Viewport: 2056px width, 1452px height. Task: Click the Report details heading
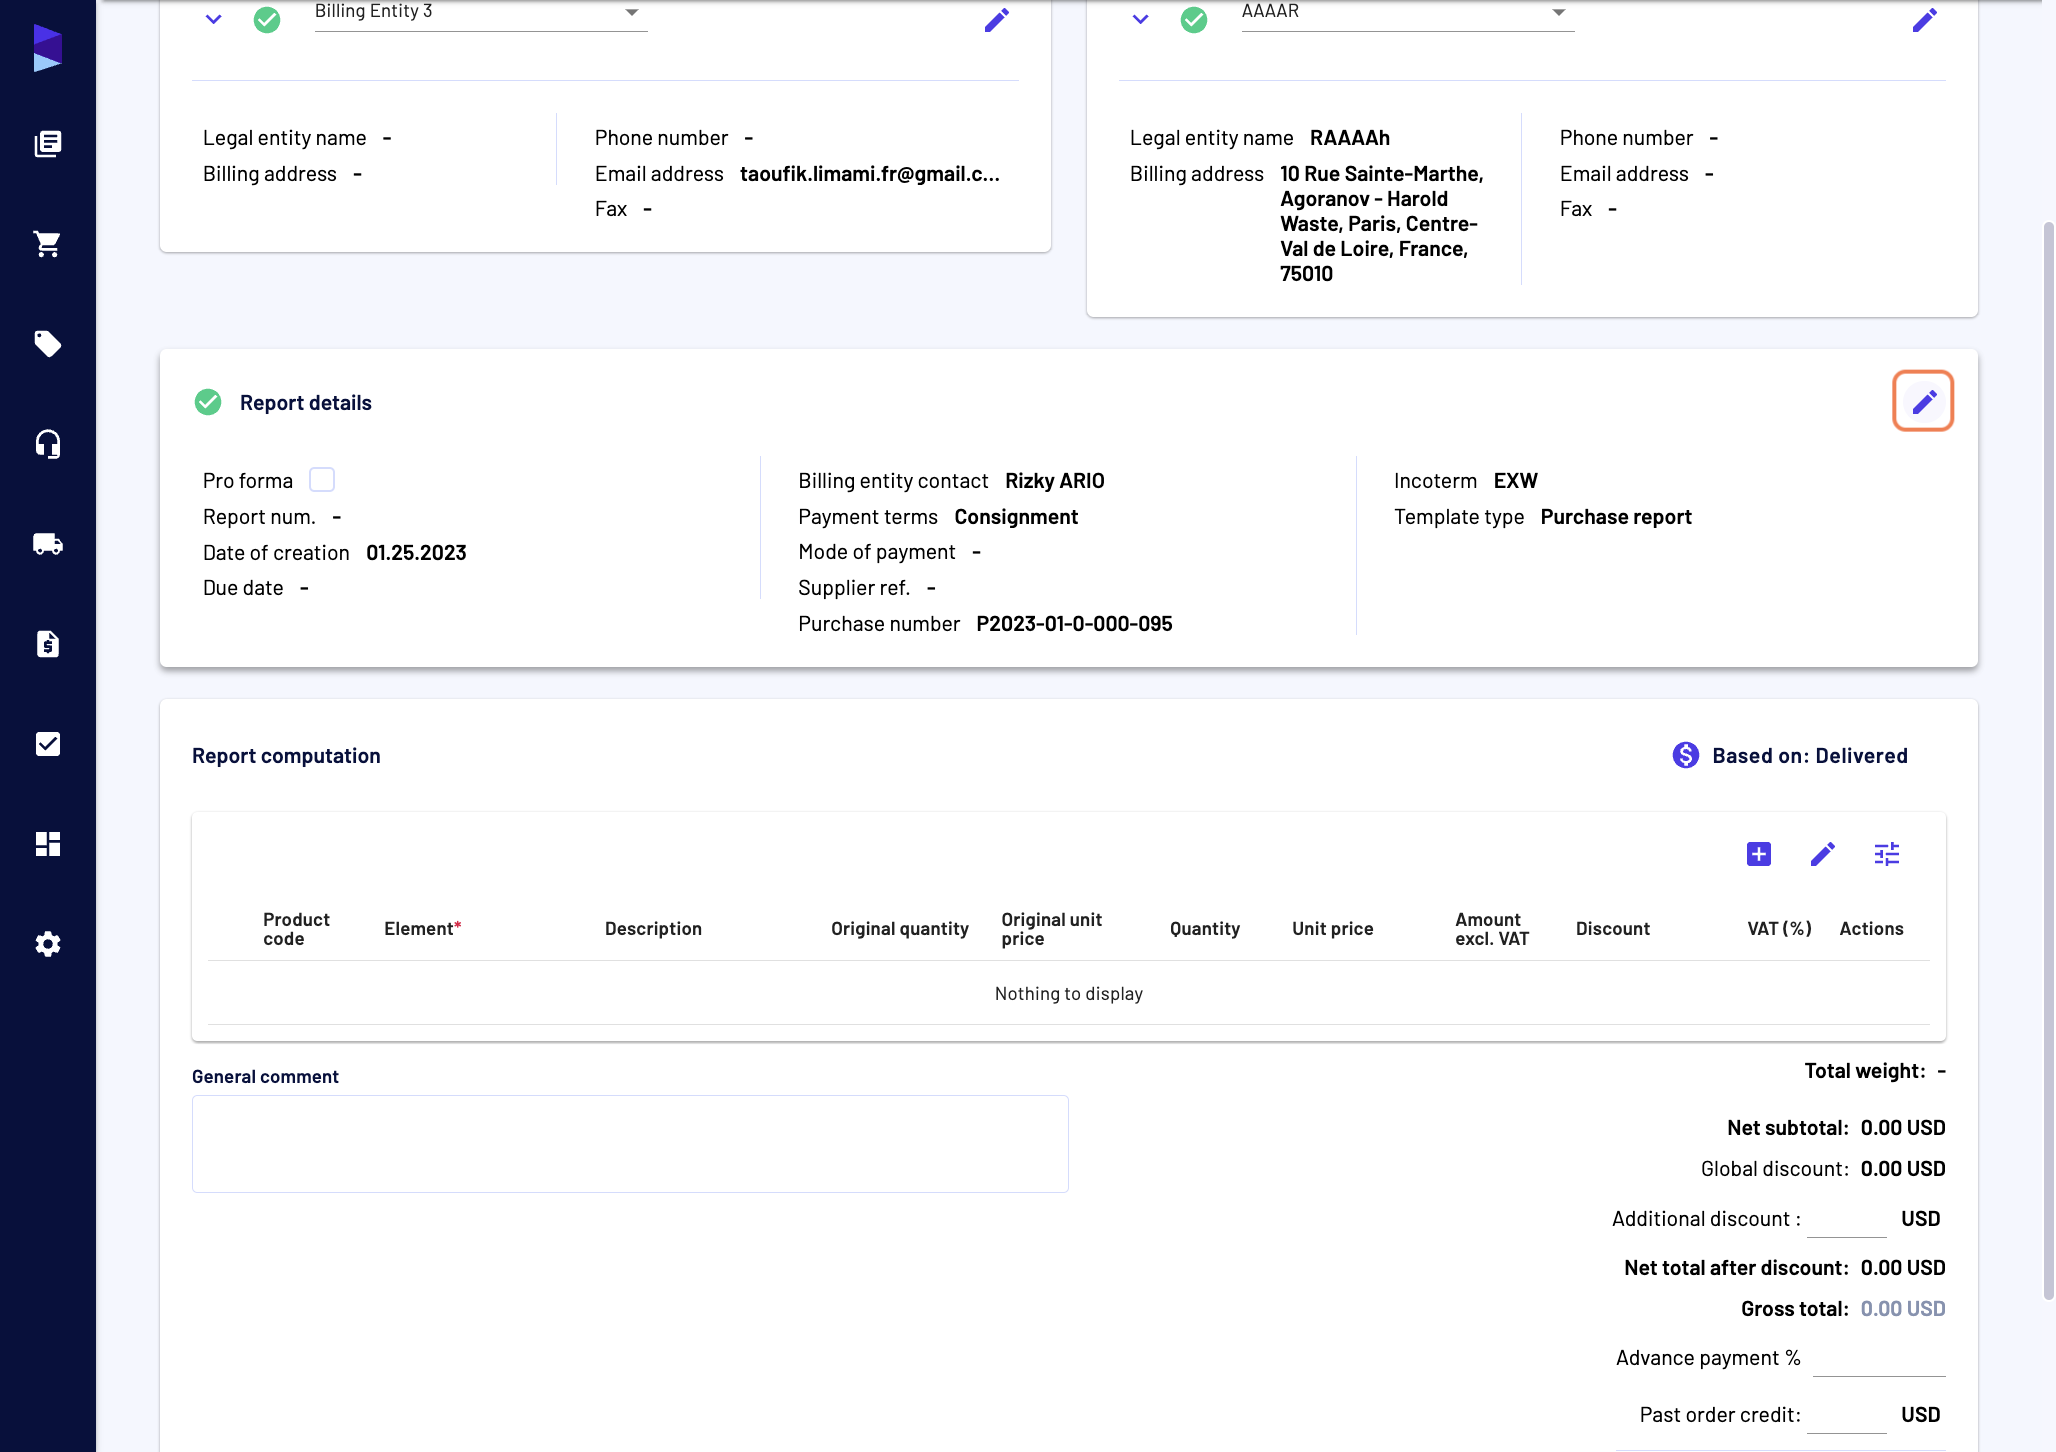point(305,403)
